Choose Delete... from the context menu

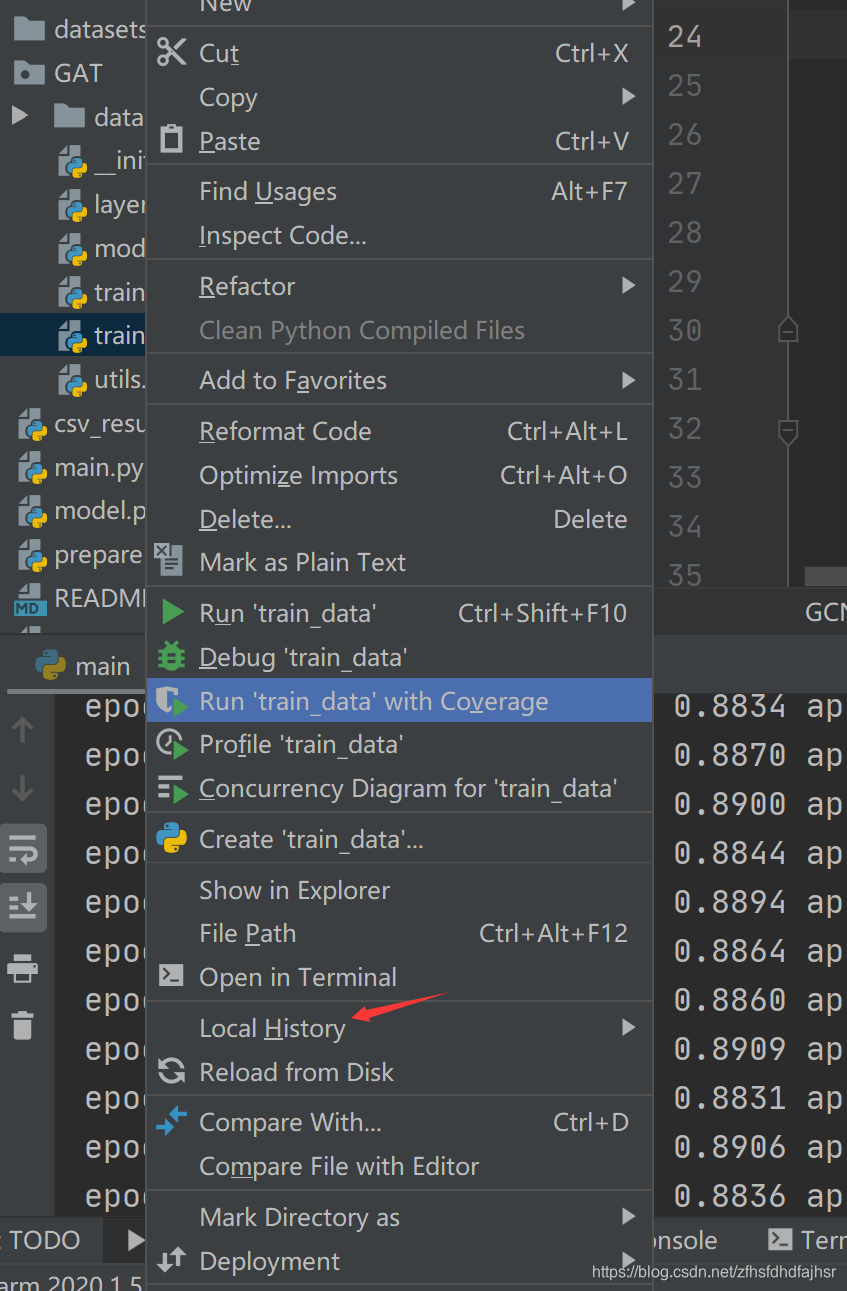[400, 519]
